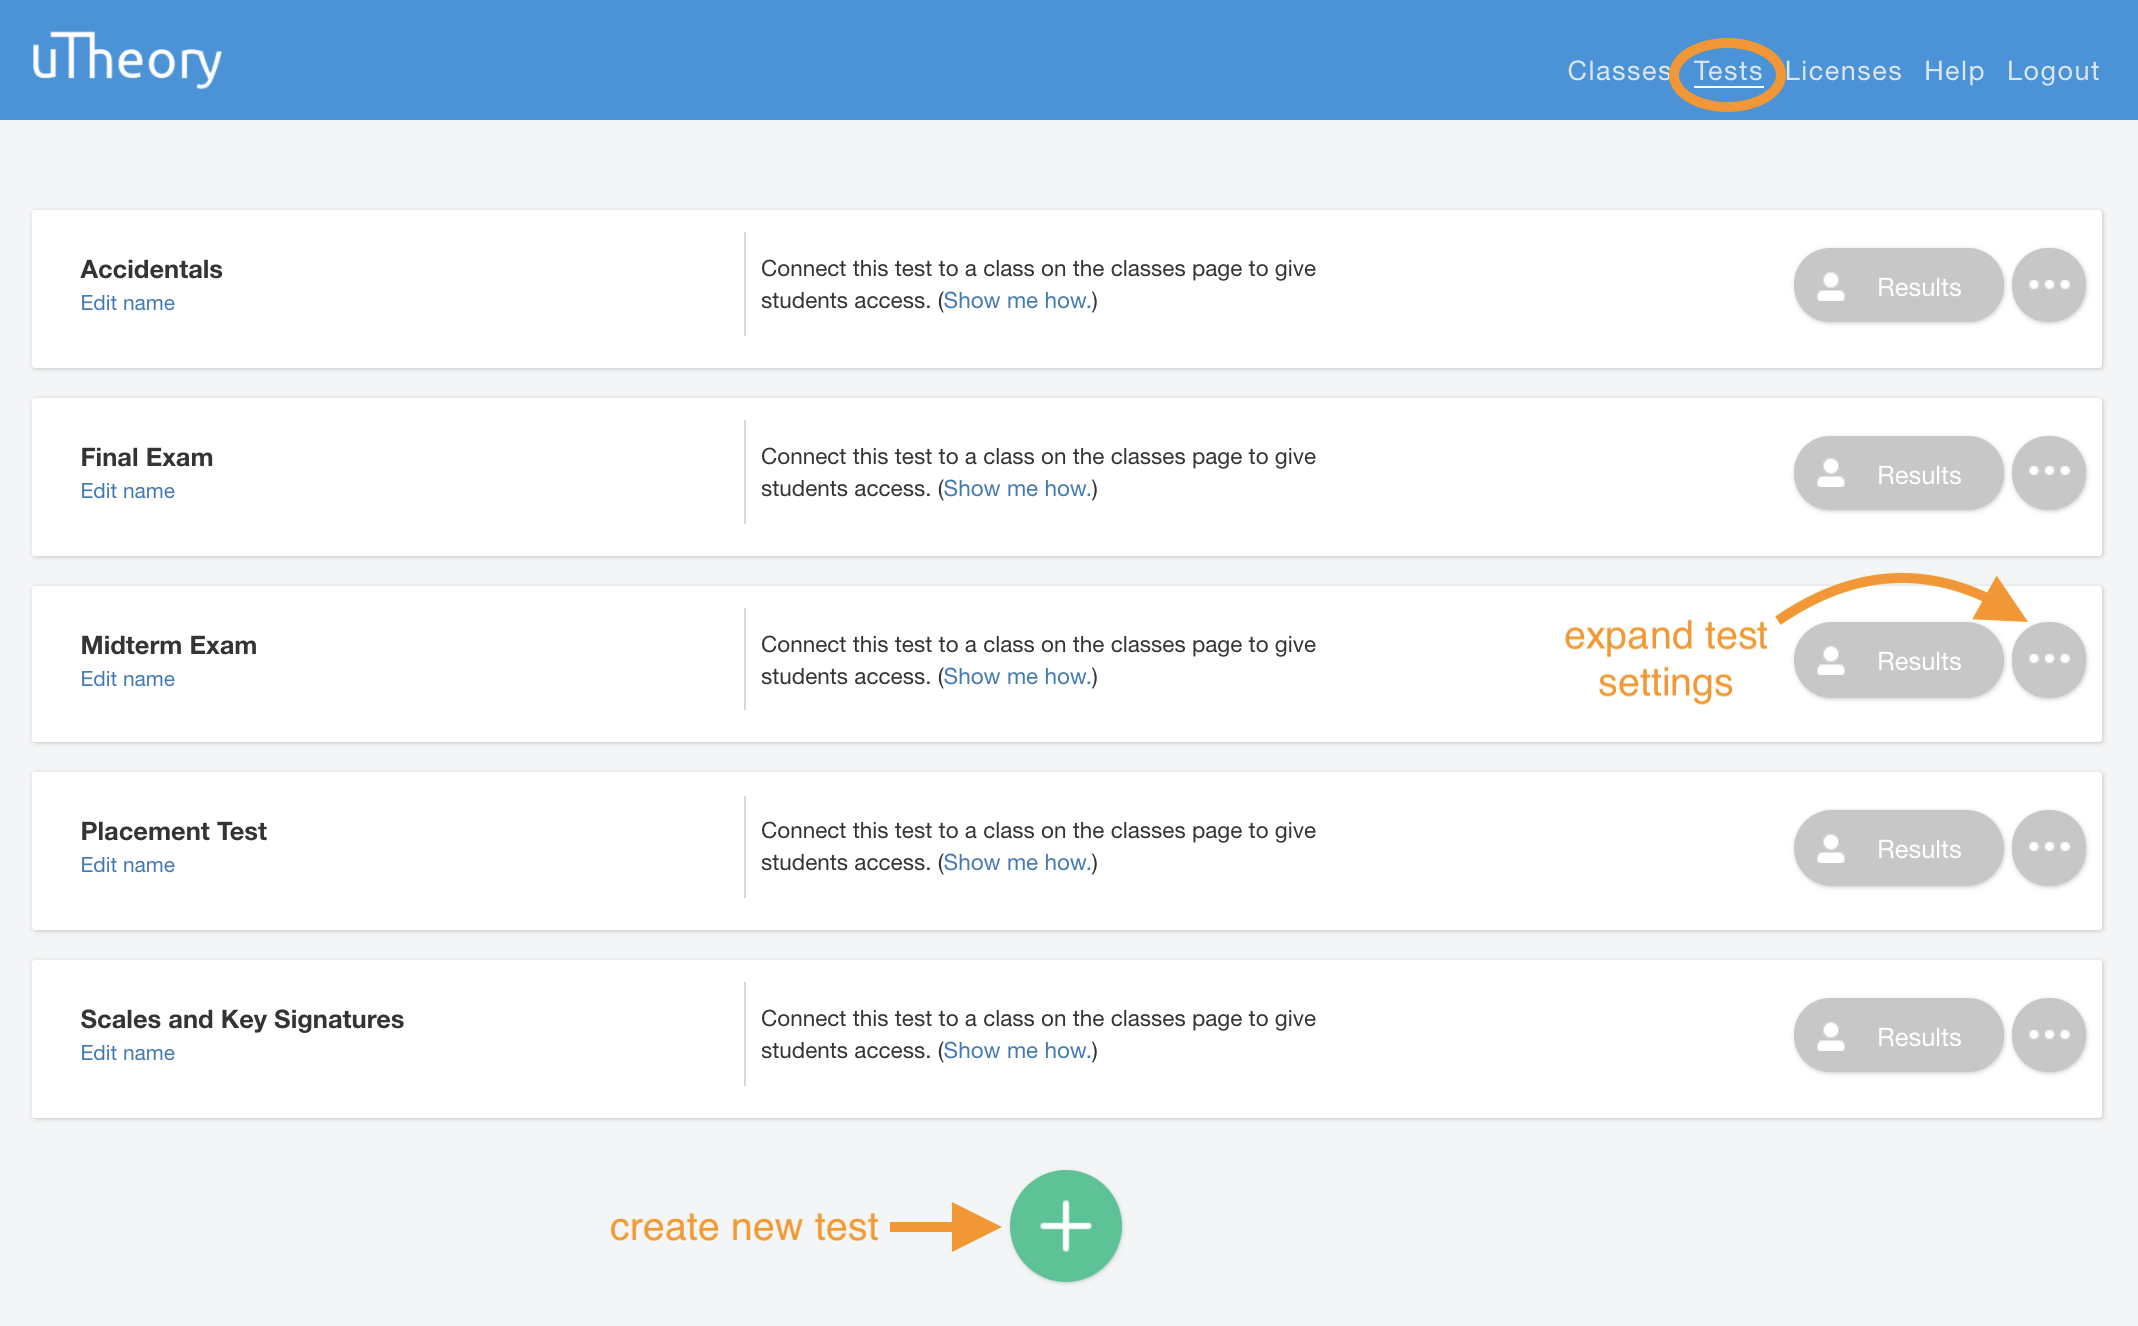
Task: Select the 'Scales and Key Signatures' title
Action: [242, 1019]
